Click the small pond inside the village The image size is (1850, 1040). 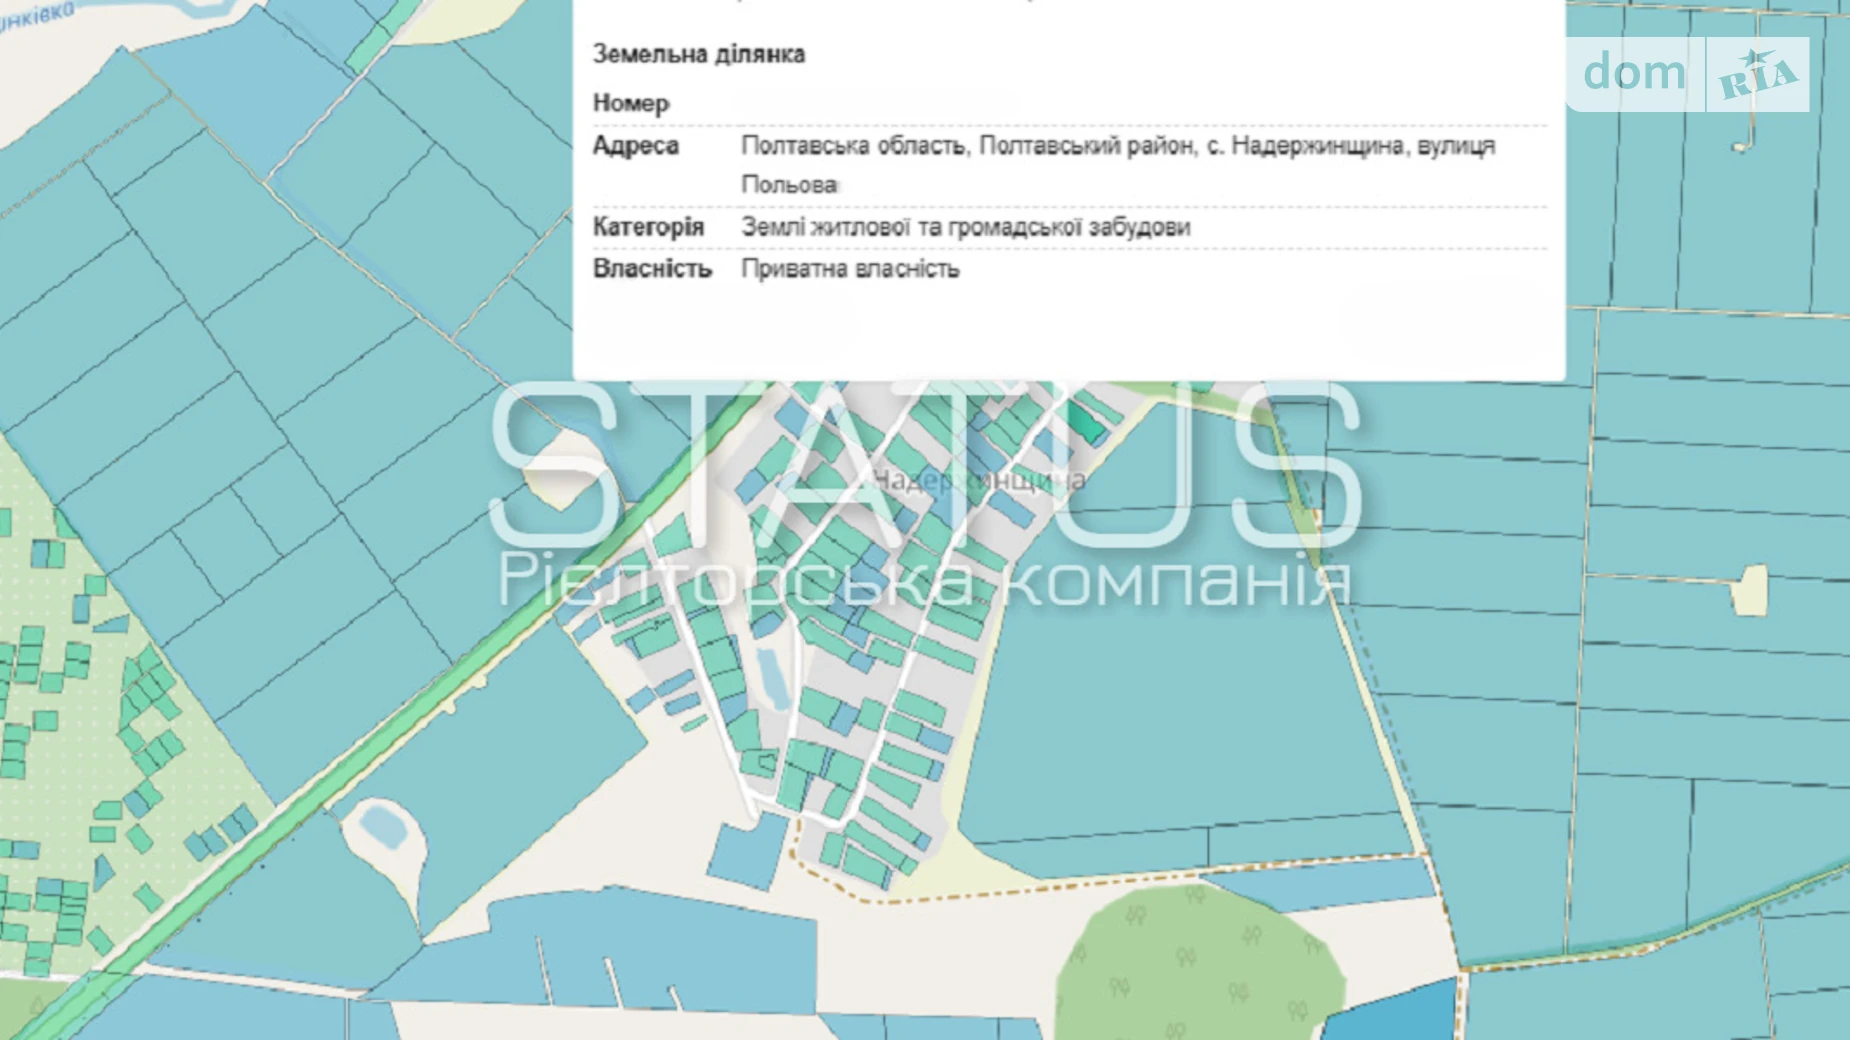[x=771, y=679]
